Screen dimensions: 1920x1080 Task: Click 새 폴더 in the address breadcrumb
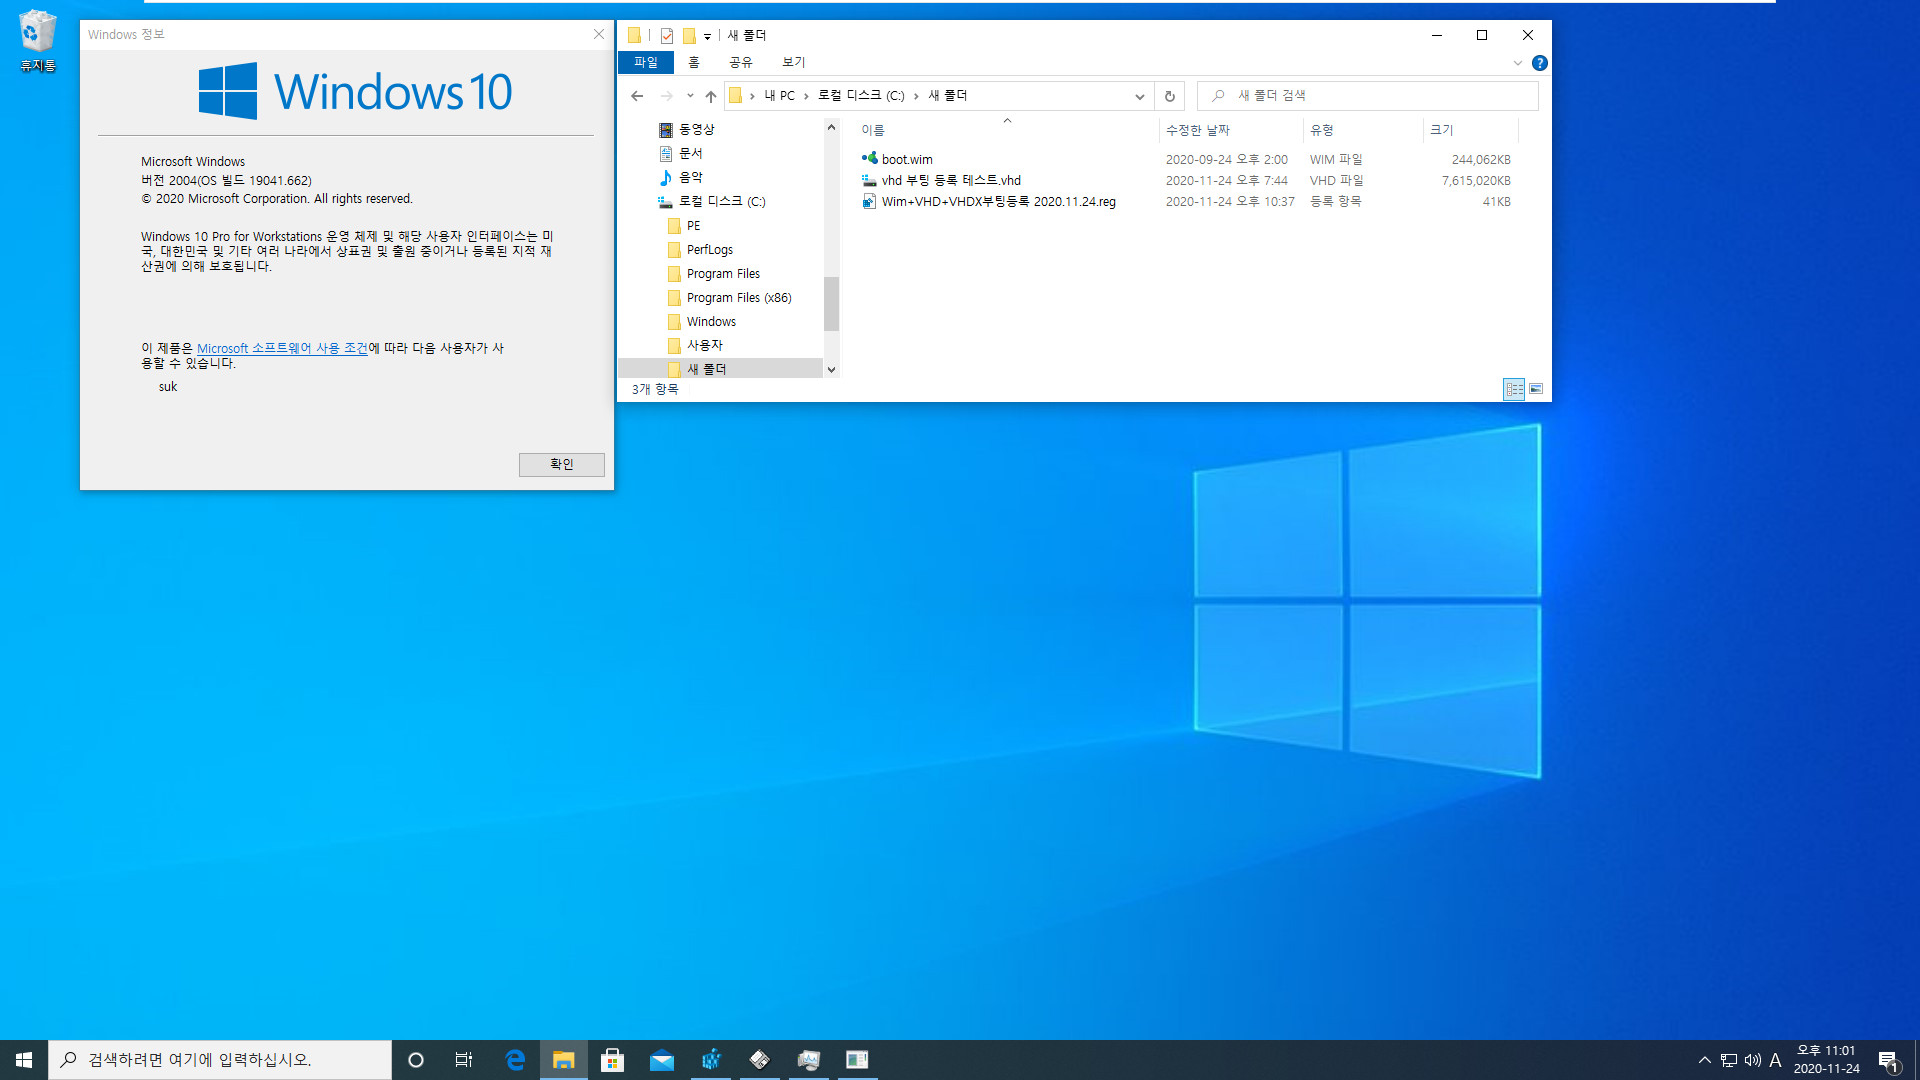947,96
